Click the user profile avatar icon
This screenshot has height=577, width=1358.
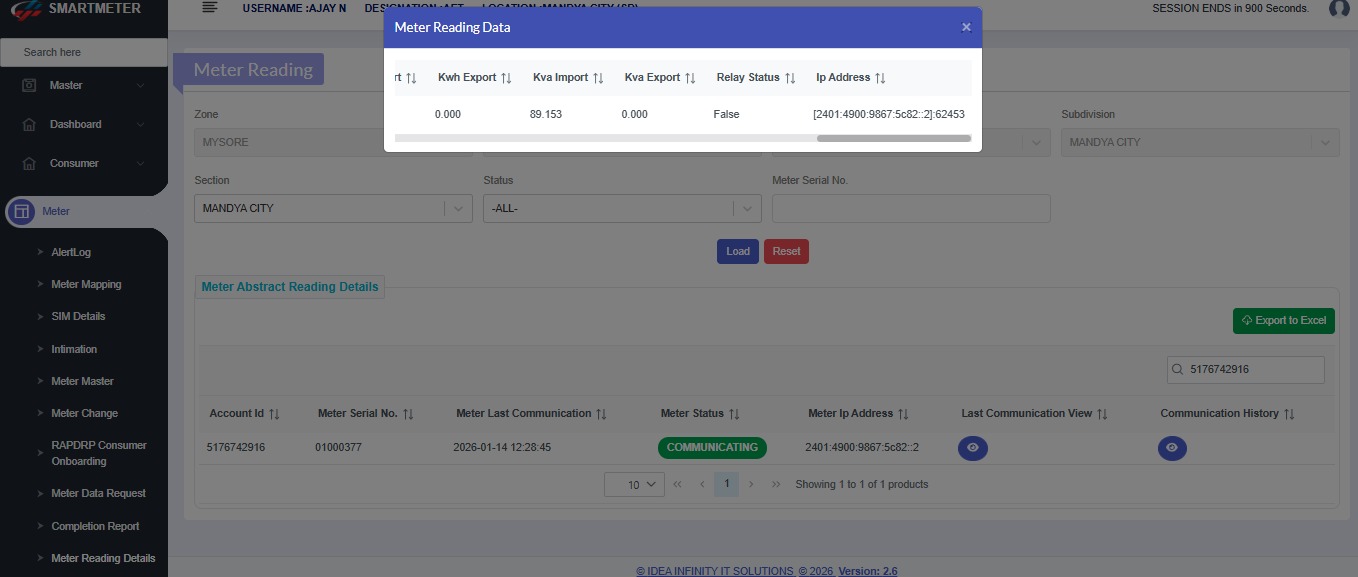[x=1339, y=9]
